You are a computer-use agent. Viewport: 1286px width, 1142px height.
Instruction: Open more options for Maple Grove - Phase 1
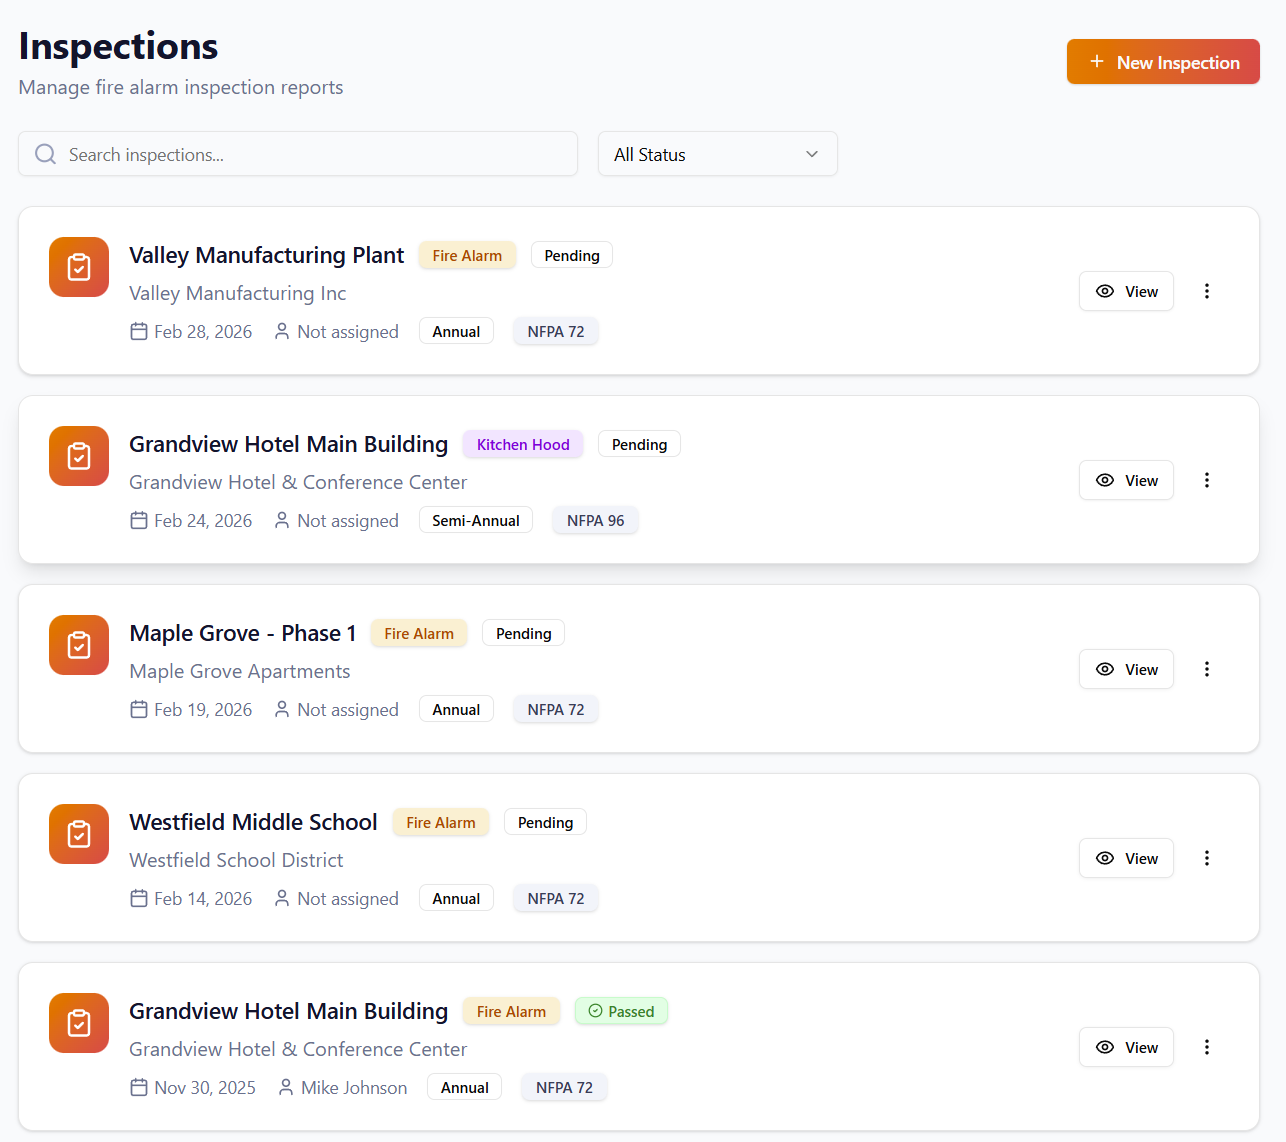click(x=1207, y=669)
